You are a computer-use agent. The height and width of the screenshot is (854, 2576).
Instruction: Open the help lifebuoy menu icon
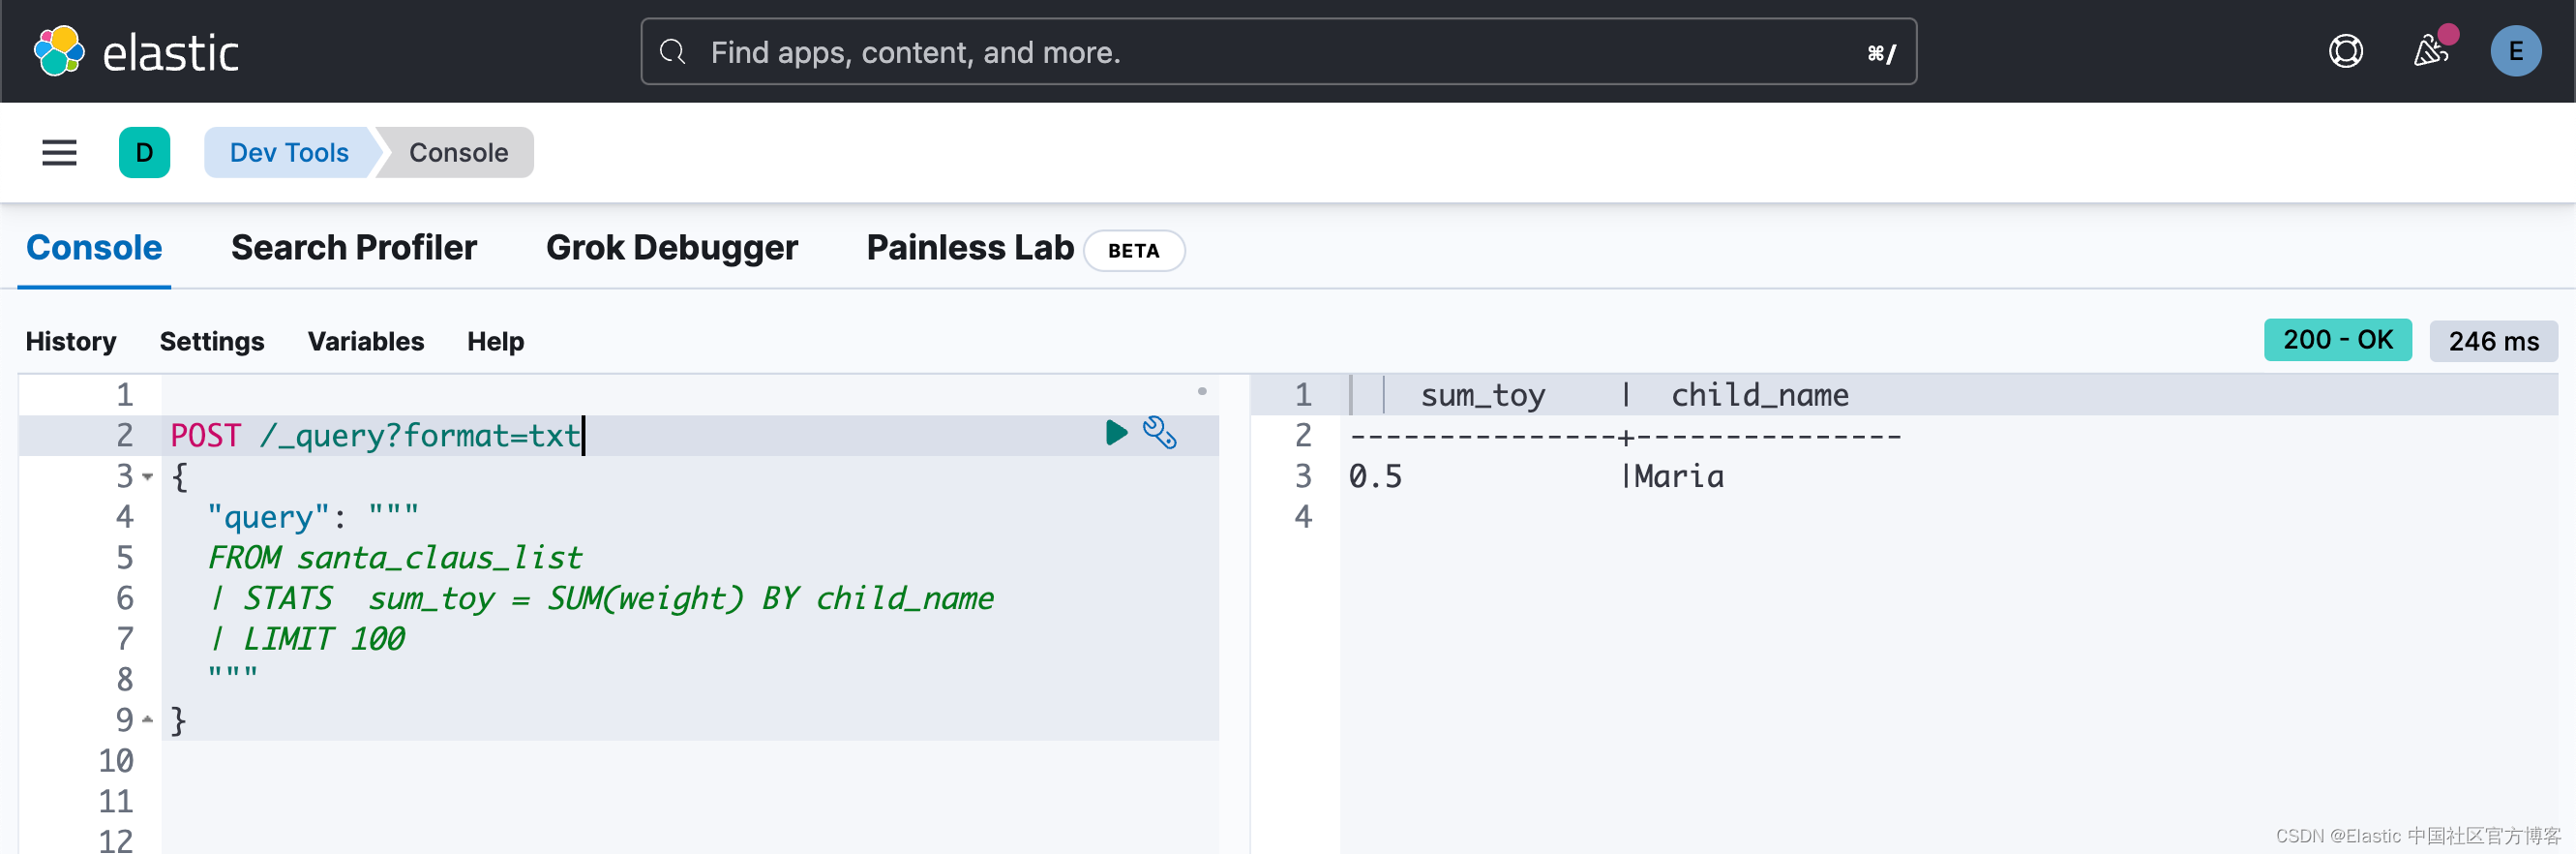click(x=2345, y=51)
